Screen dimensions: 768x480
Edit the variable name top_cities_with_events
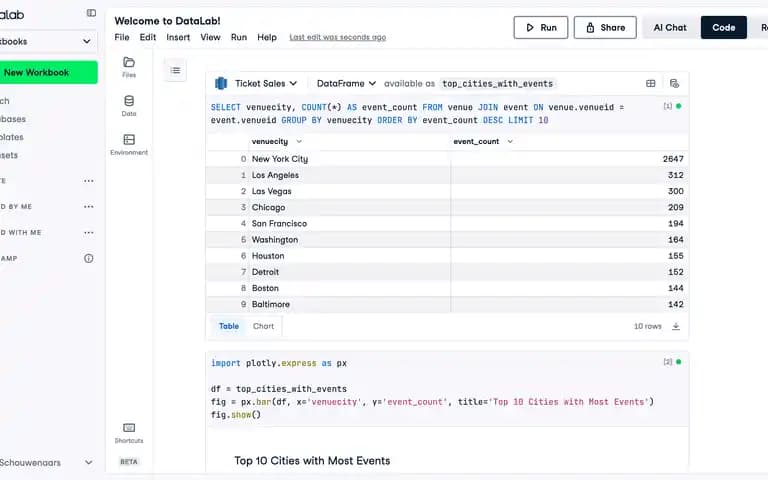tap(498, 84)
